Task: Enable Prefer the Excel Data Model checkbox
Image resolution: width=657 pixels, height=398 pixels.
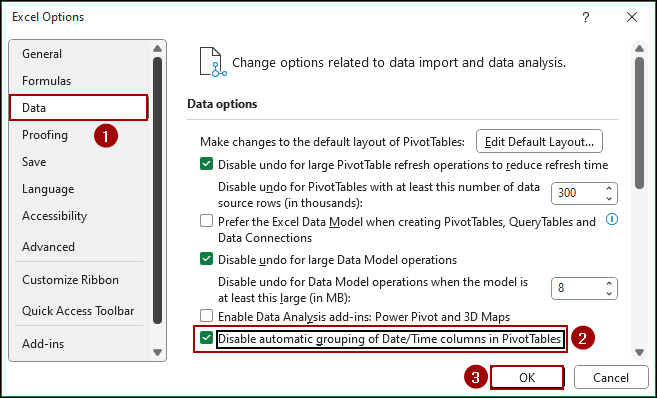Action: click(x=206, y=221)
